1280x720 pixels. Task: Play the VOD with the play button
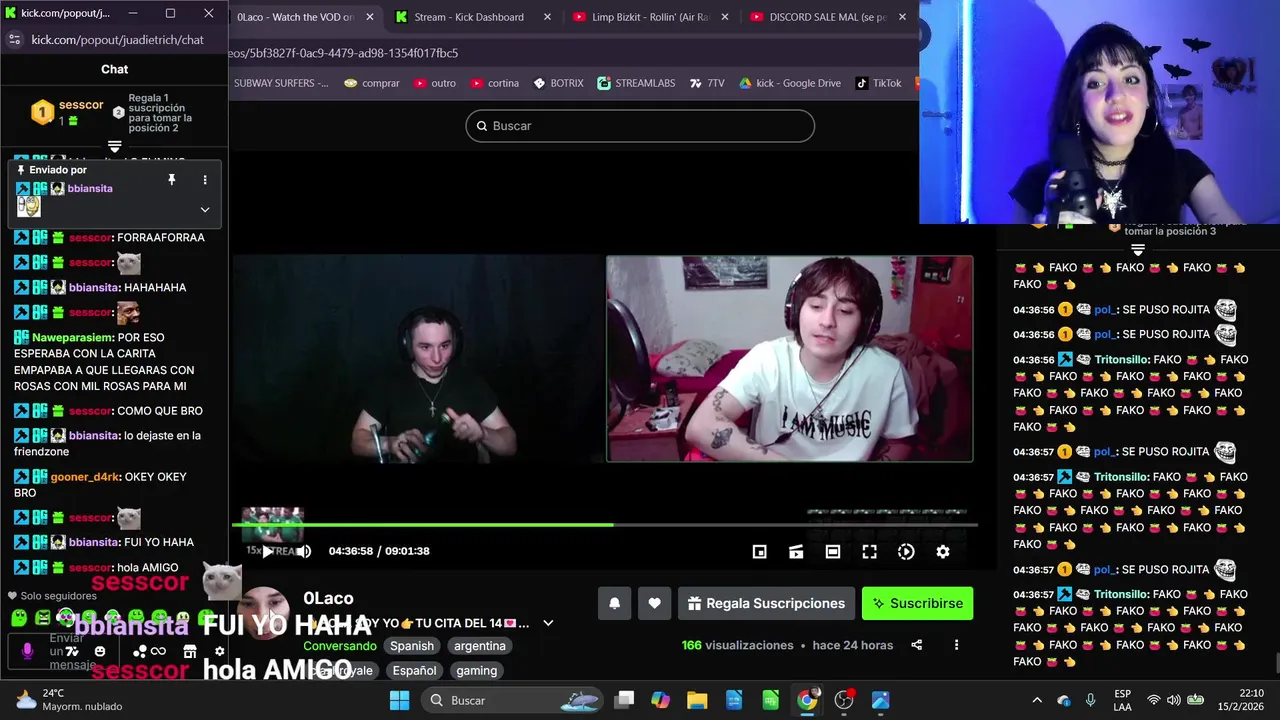pyautogui.click(x=267, y=551)
